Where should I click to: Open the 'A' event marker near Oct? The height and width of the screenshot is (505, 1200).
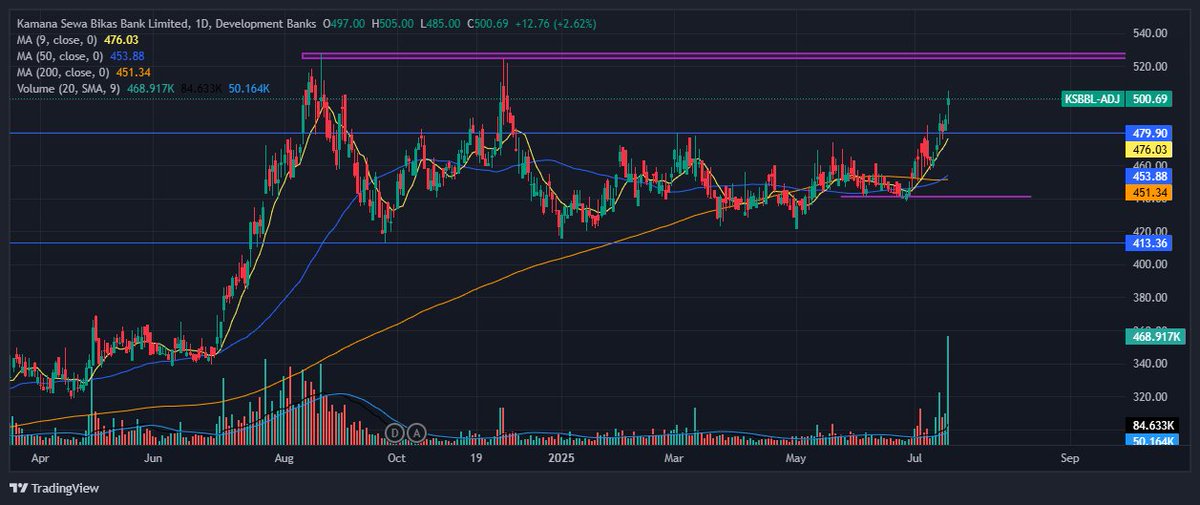click(416, 433)
